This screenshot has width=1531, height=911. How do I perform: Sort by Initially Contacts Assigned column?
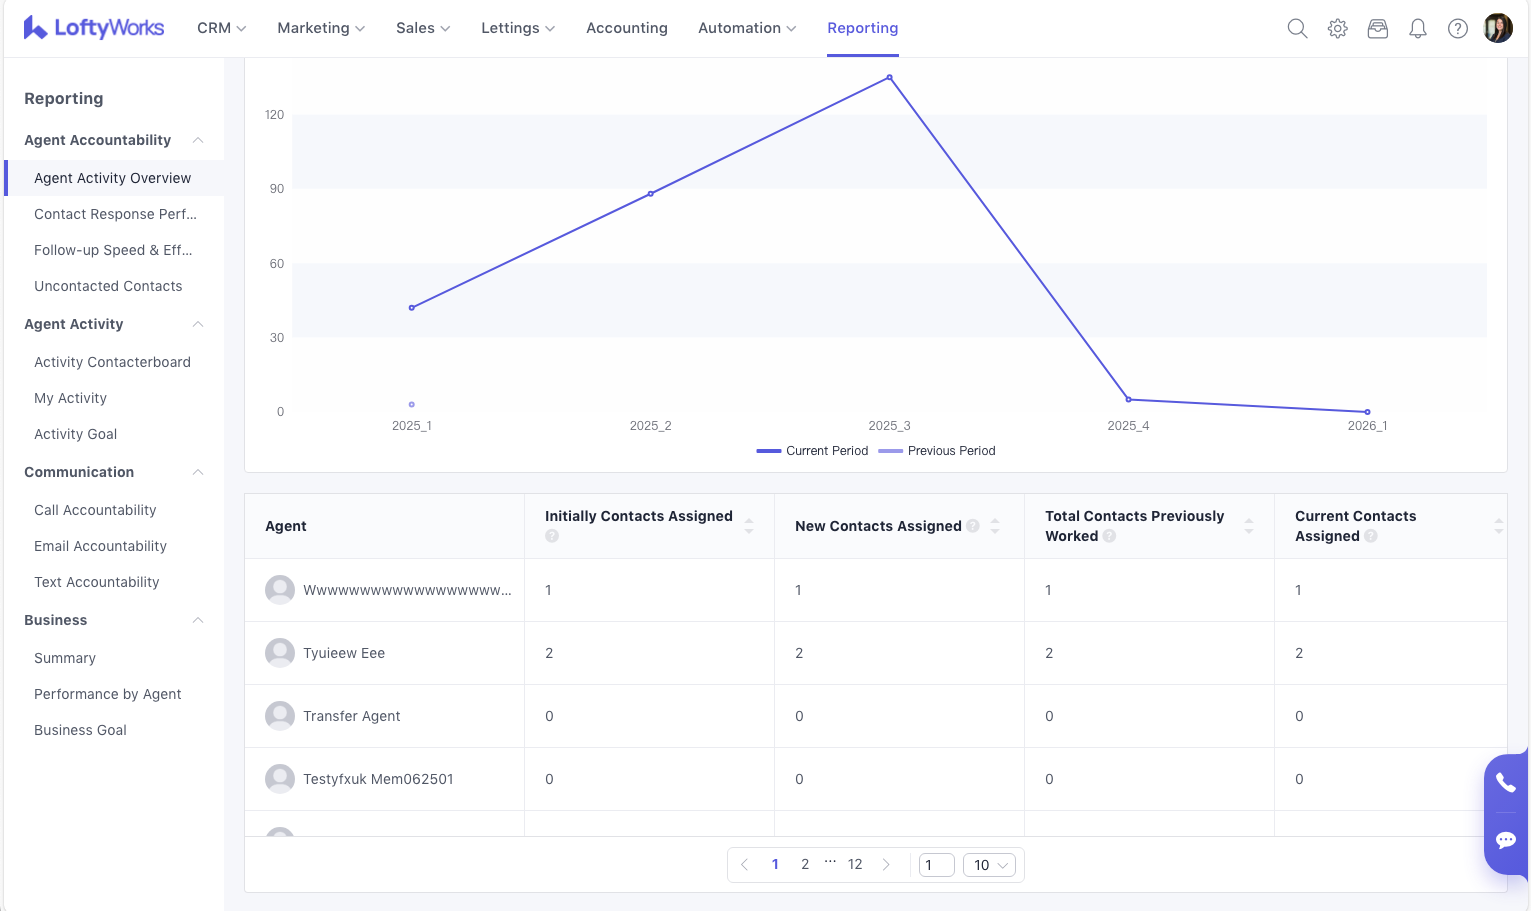tap(749, 526)
